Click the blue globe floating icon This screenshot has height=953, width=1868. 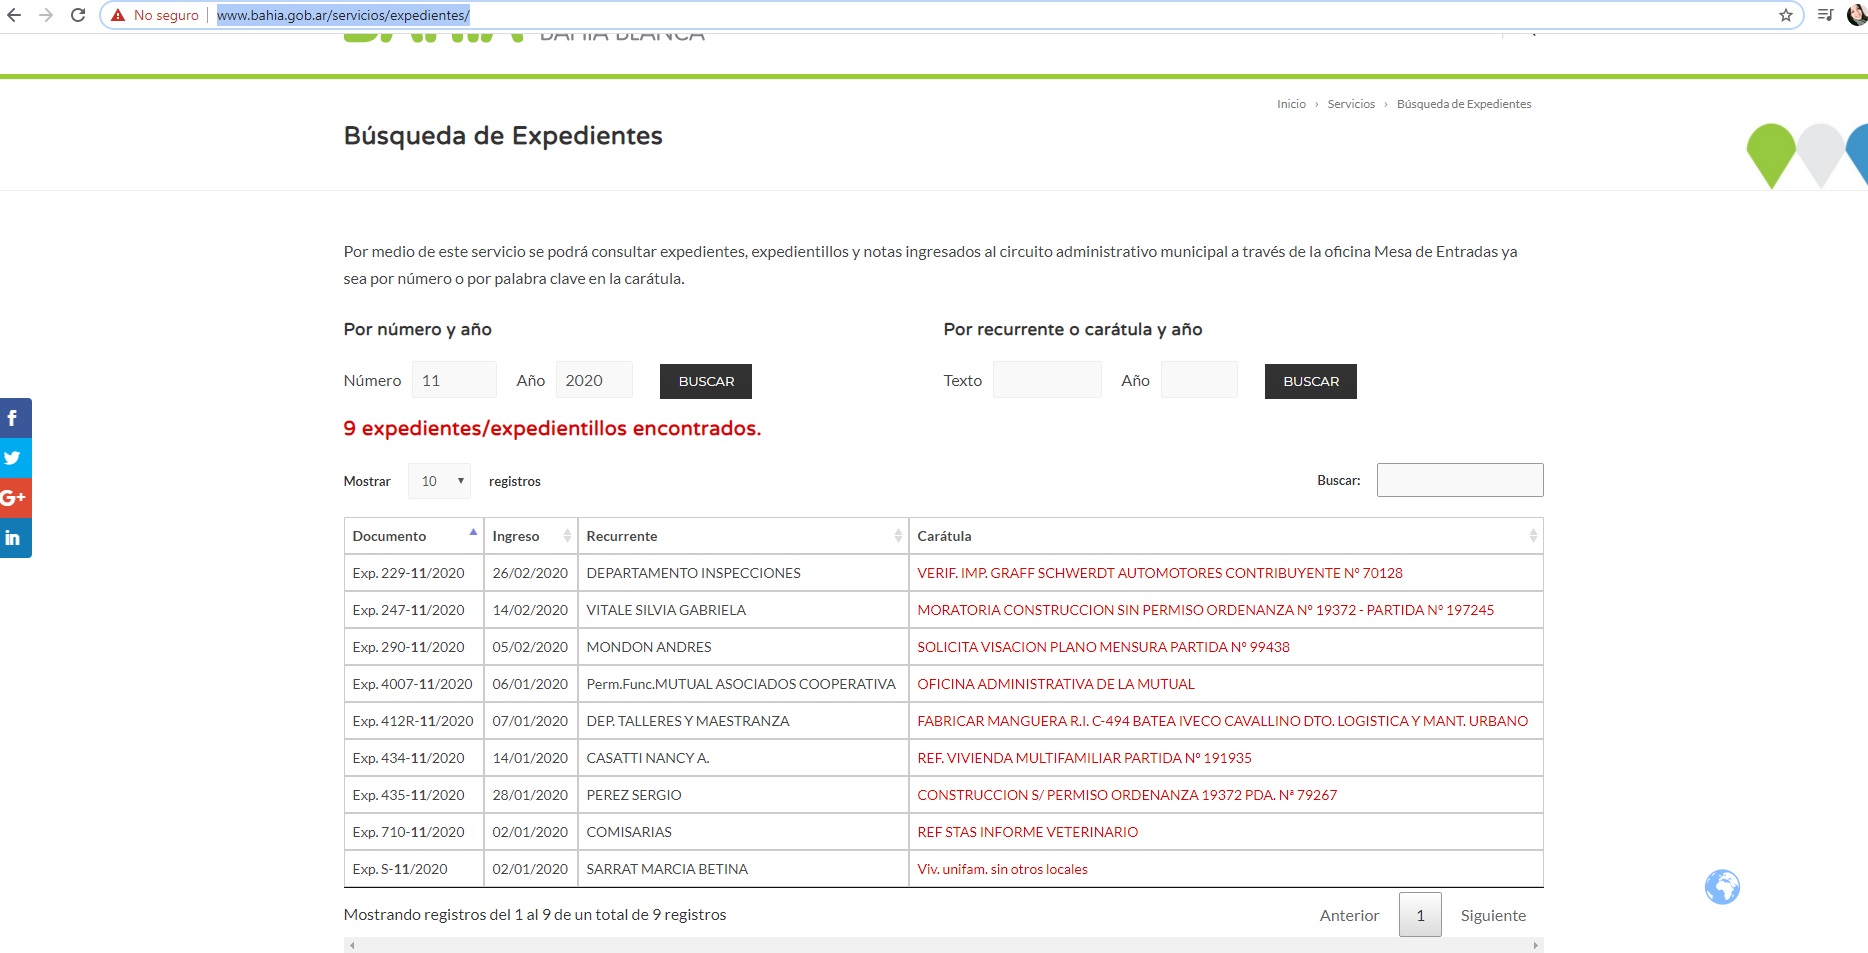1722,887
